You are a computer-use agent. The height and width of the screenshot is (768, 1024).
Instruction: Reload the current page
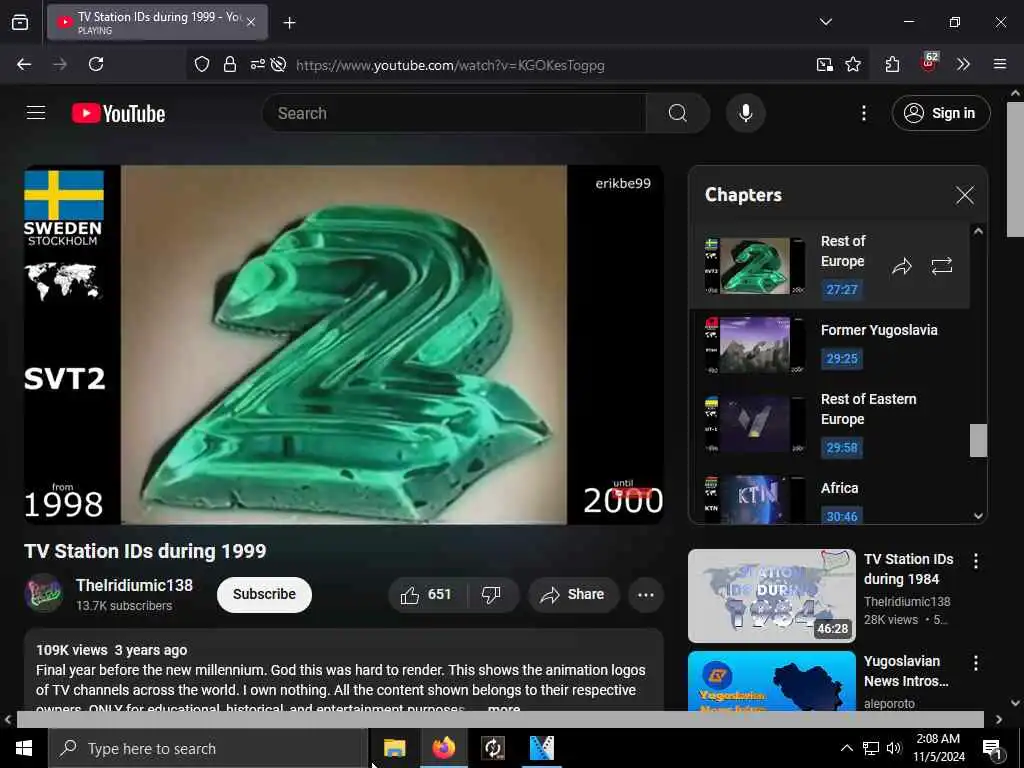[x=96, y=64]
